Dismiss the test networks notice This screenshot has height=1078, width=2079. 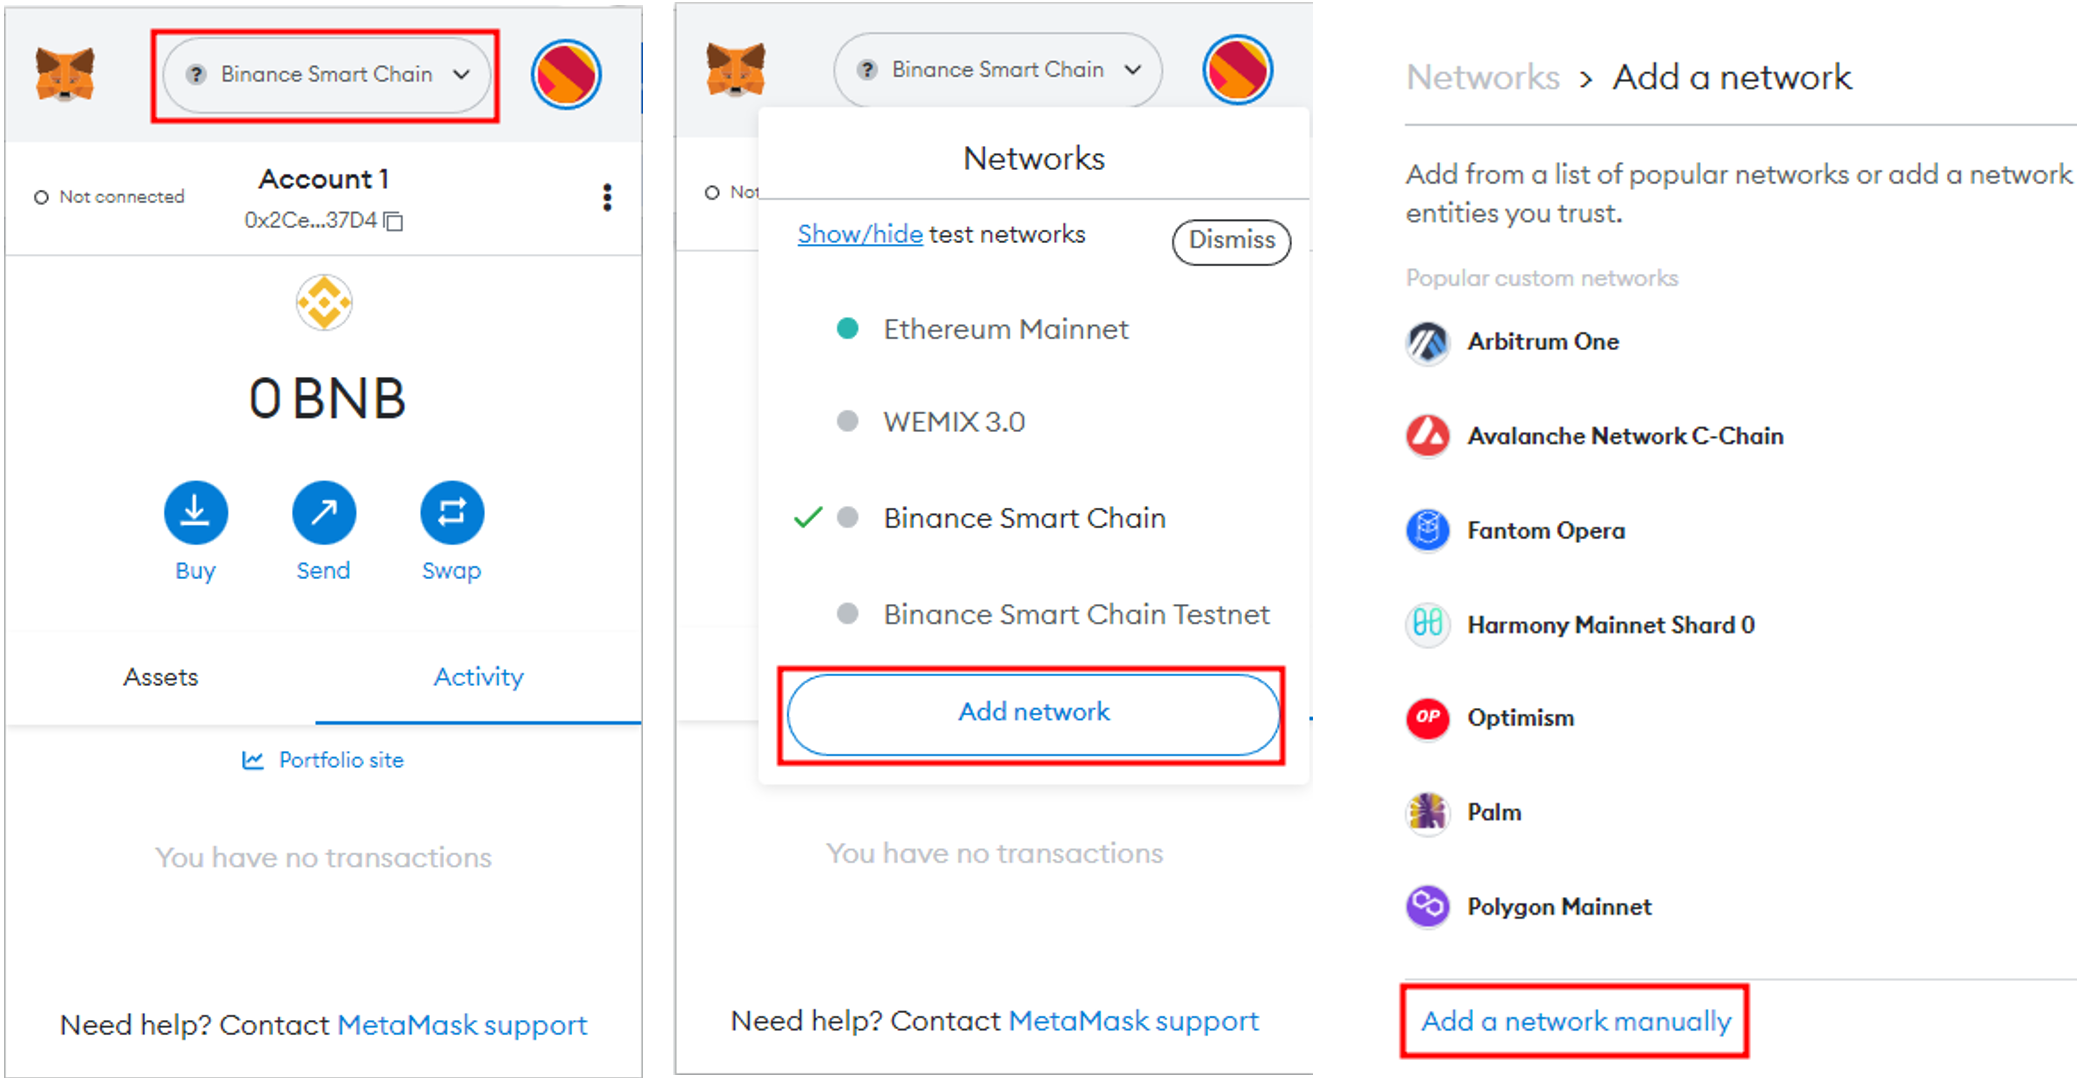[x=1231, y=241]
